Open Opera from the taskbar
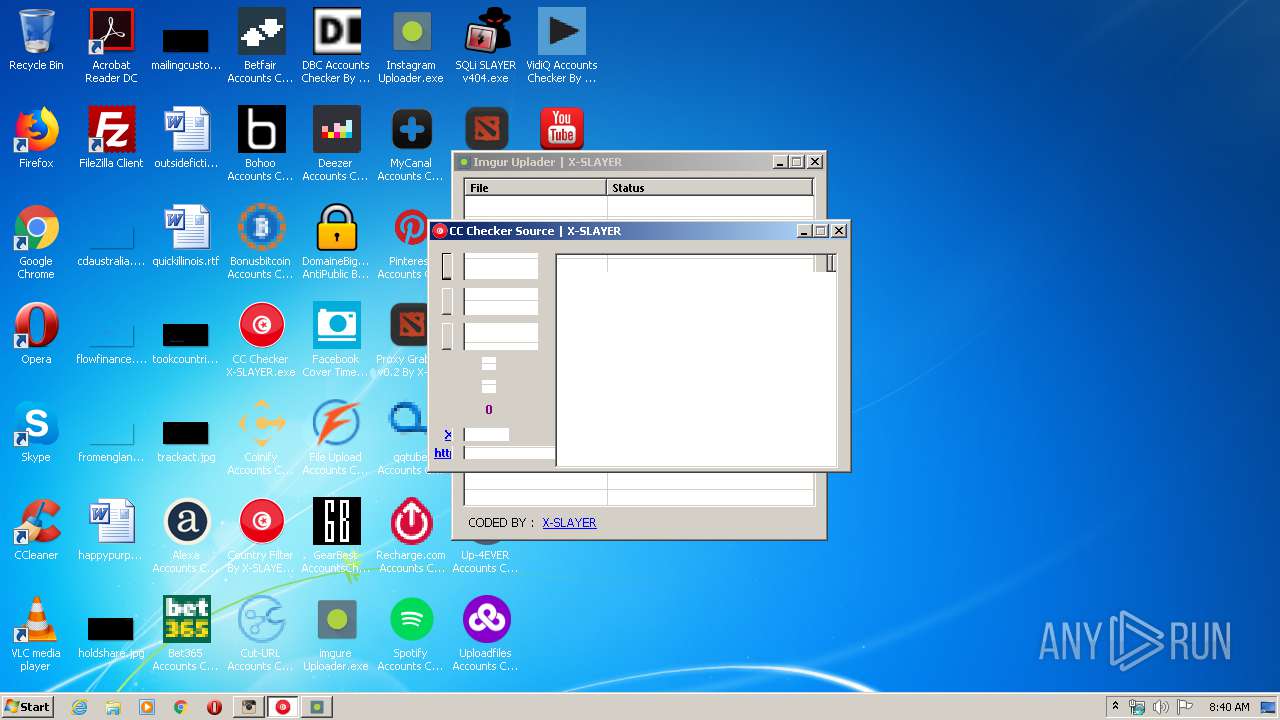 tap(214, 707)
